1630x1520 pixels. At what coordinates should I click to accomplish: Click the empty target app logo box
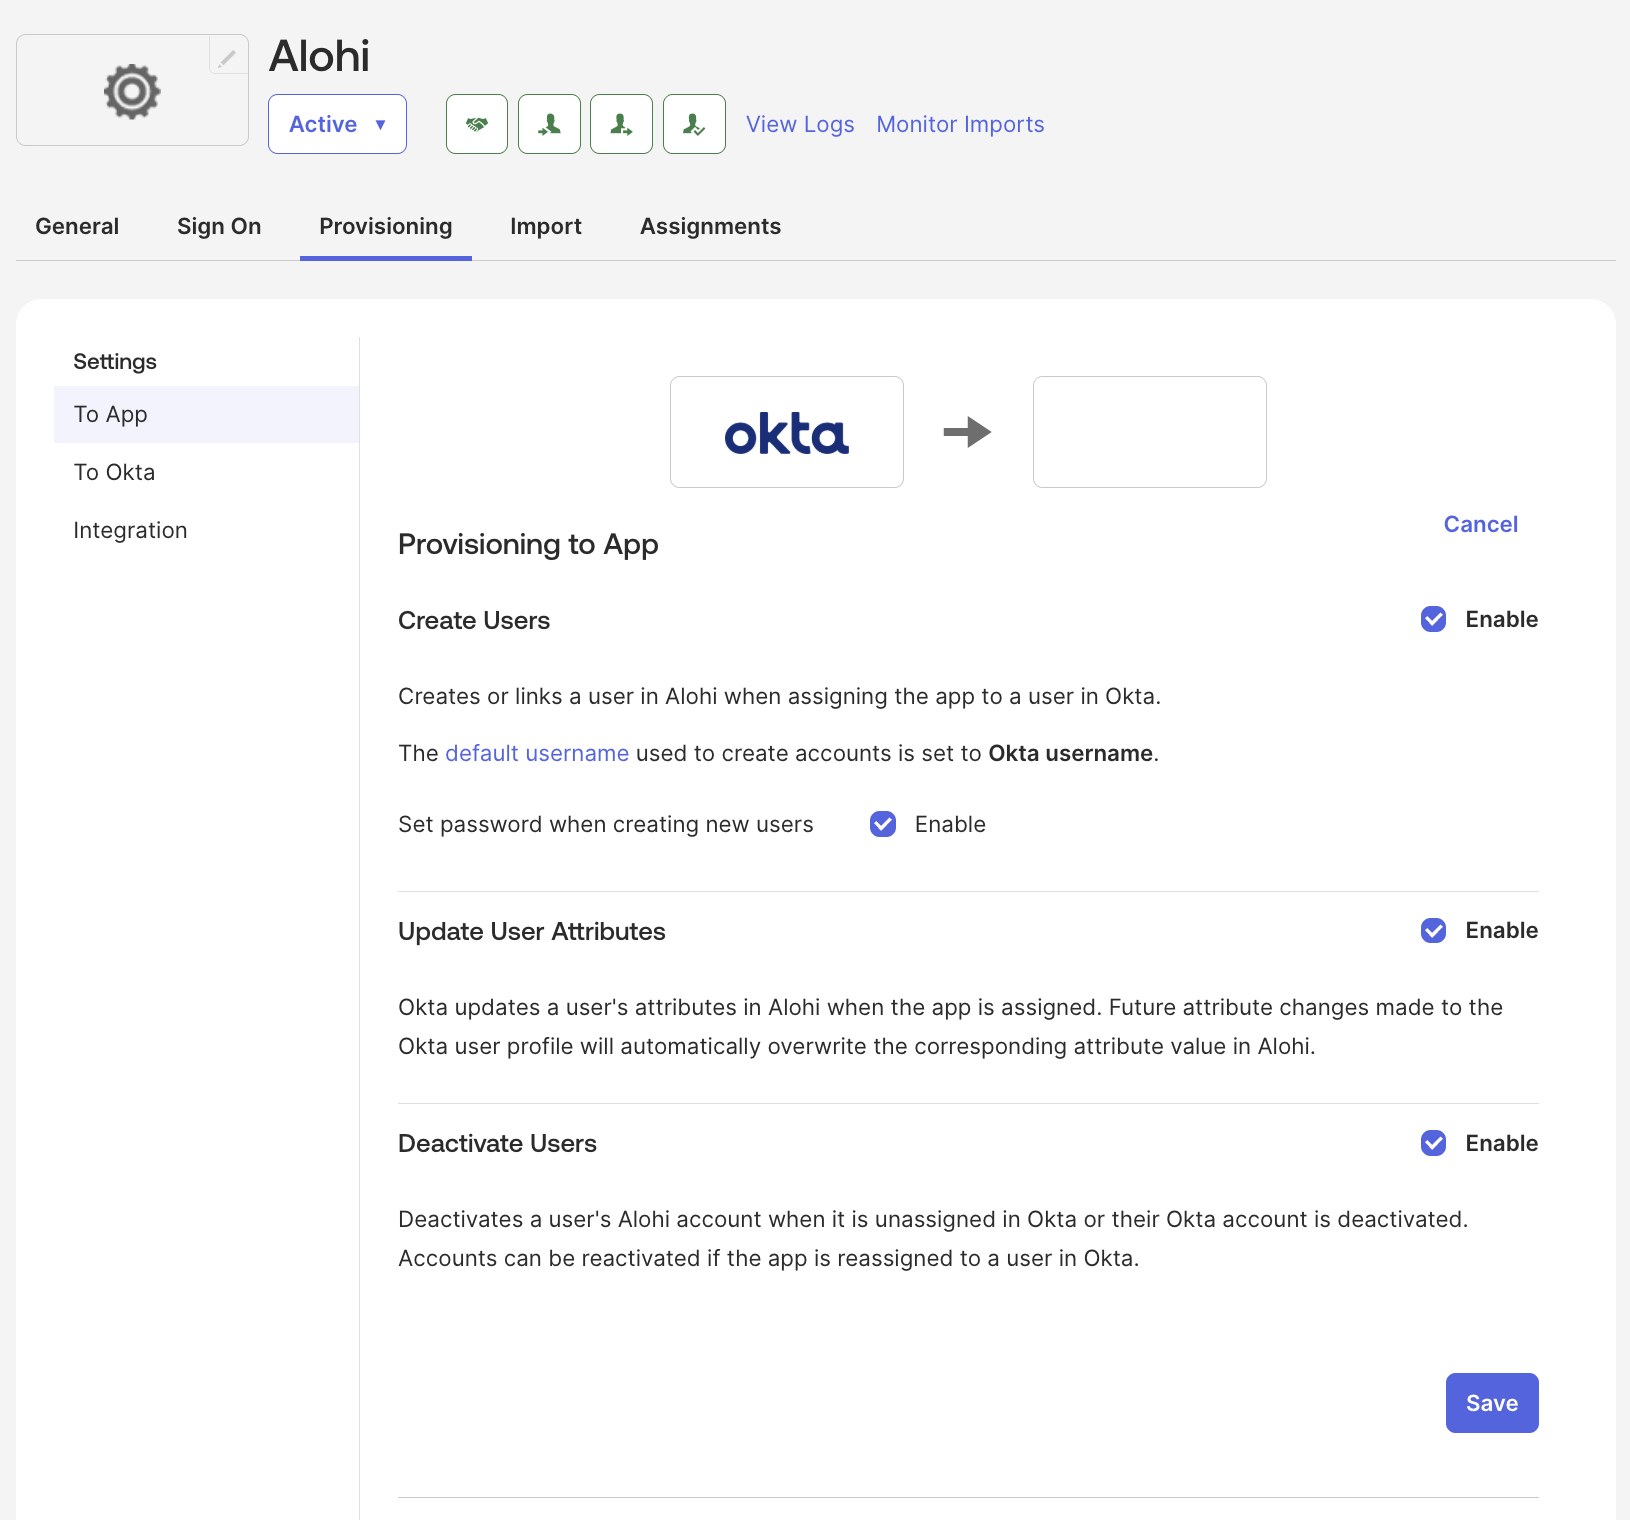click(x=1150, y=432)
